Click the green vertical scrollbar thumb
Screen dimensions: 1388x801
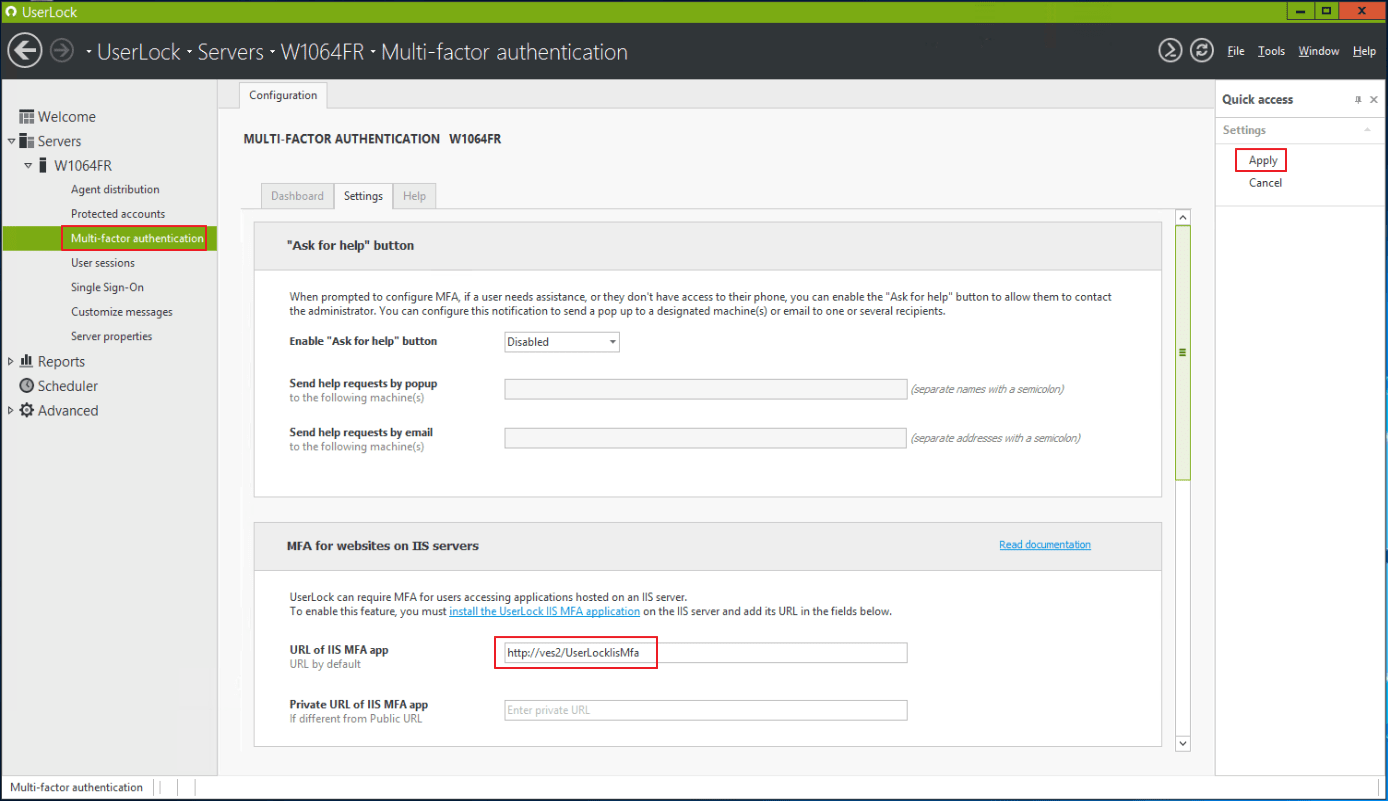tap(1183, 352)
